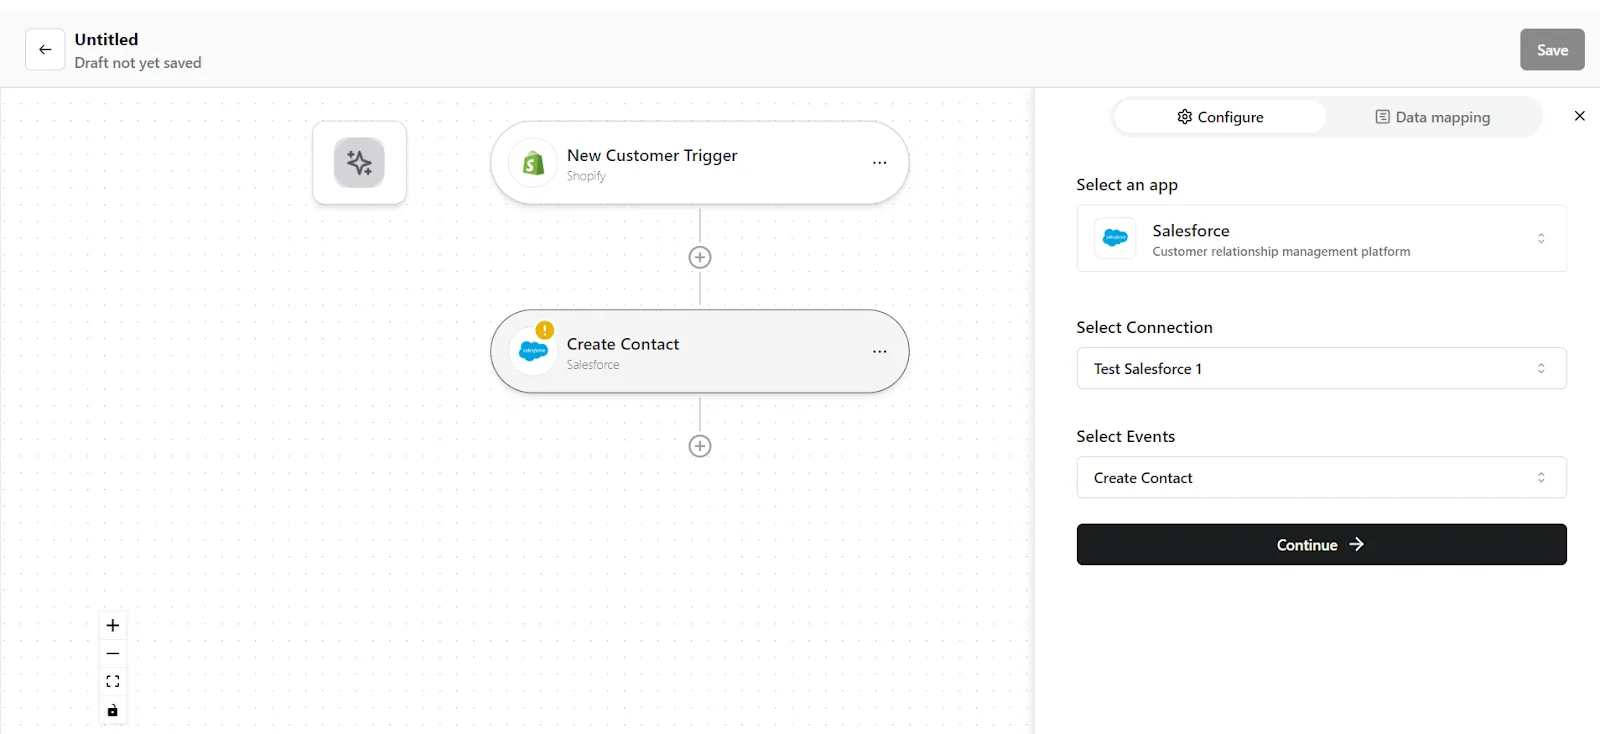This screenshot has width=1600, height=734.
Task: Click the 'Select Connection' label
Action: 1144,327
